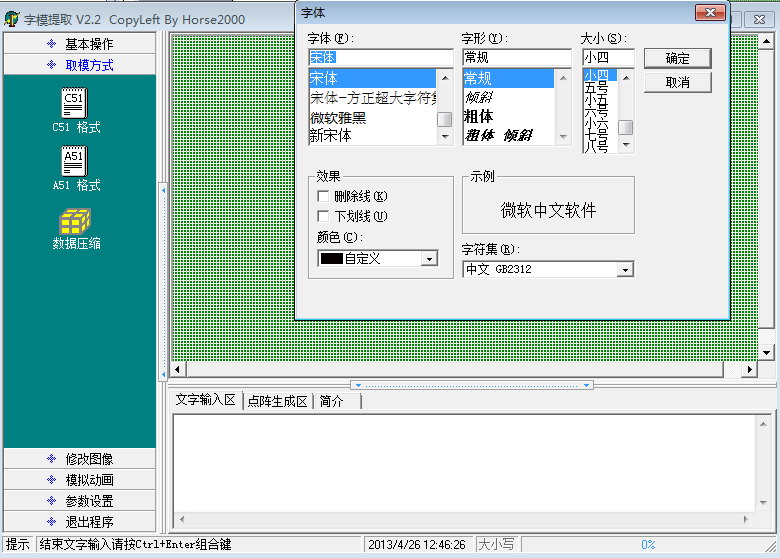Click the text input area

pyautogui.click(x=466, y=464)
